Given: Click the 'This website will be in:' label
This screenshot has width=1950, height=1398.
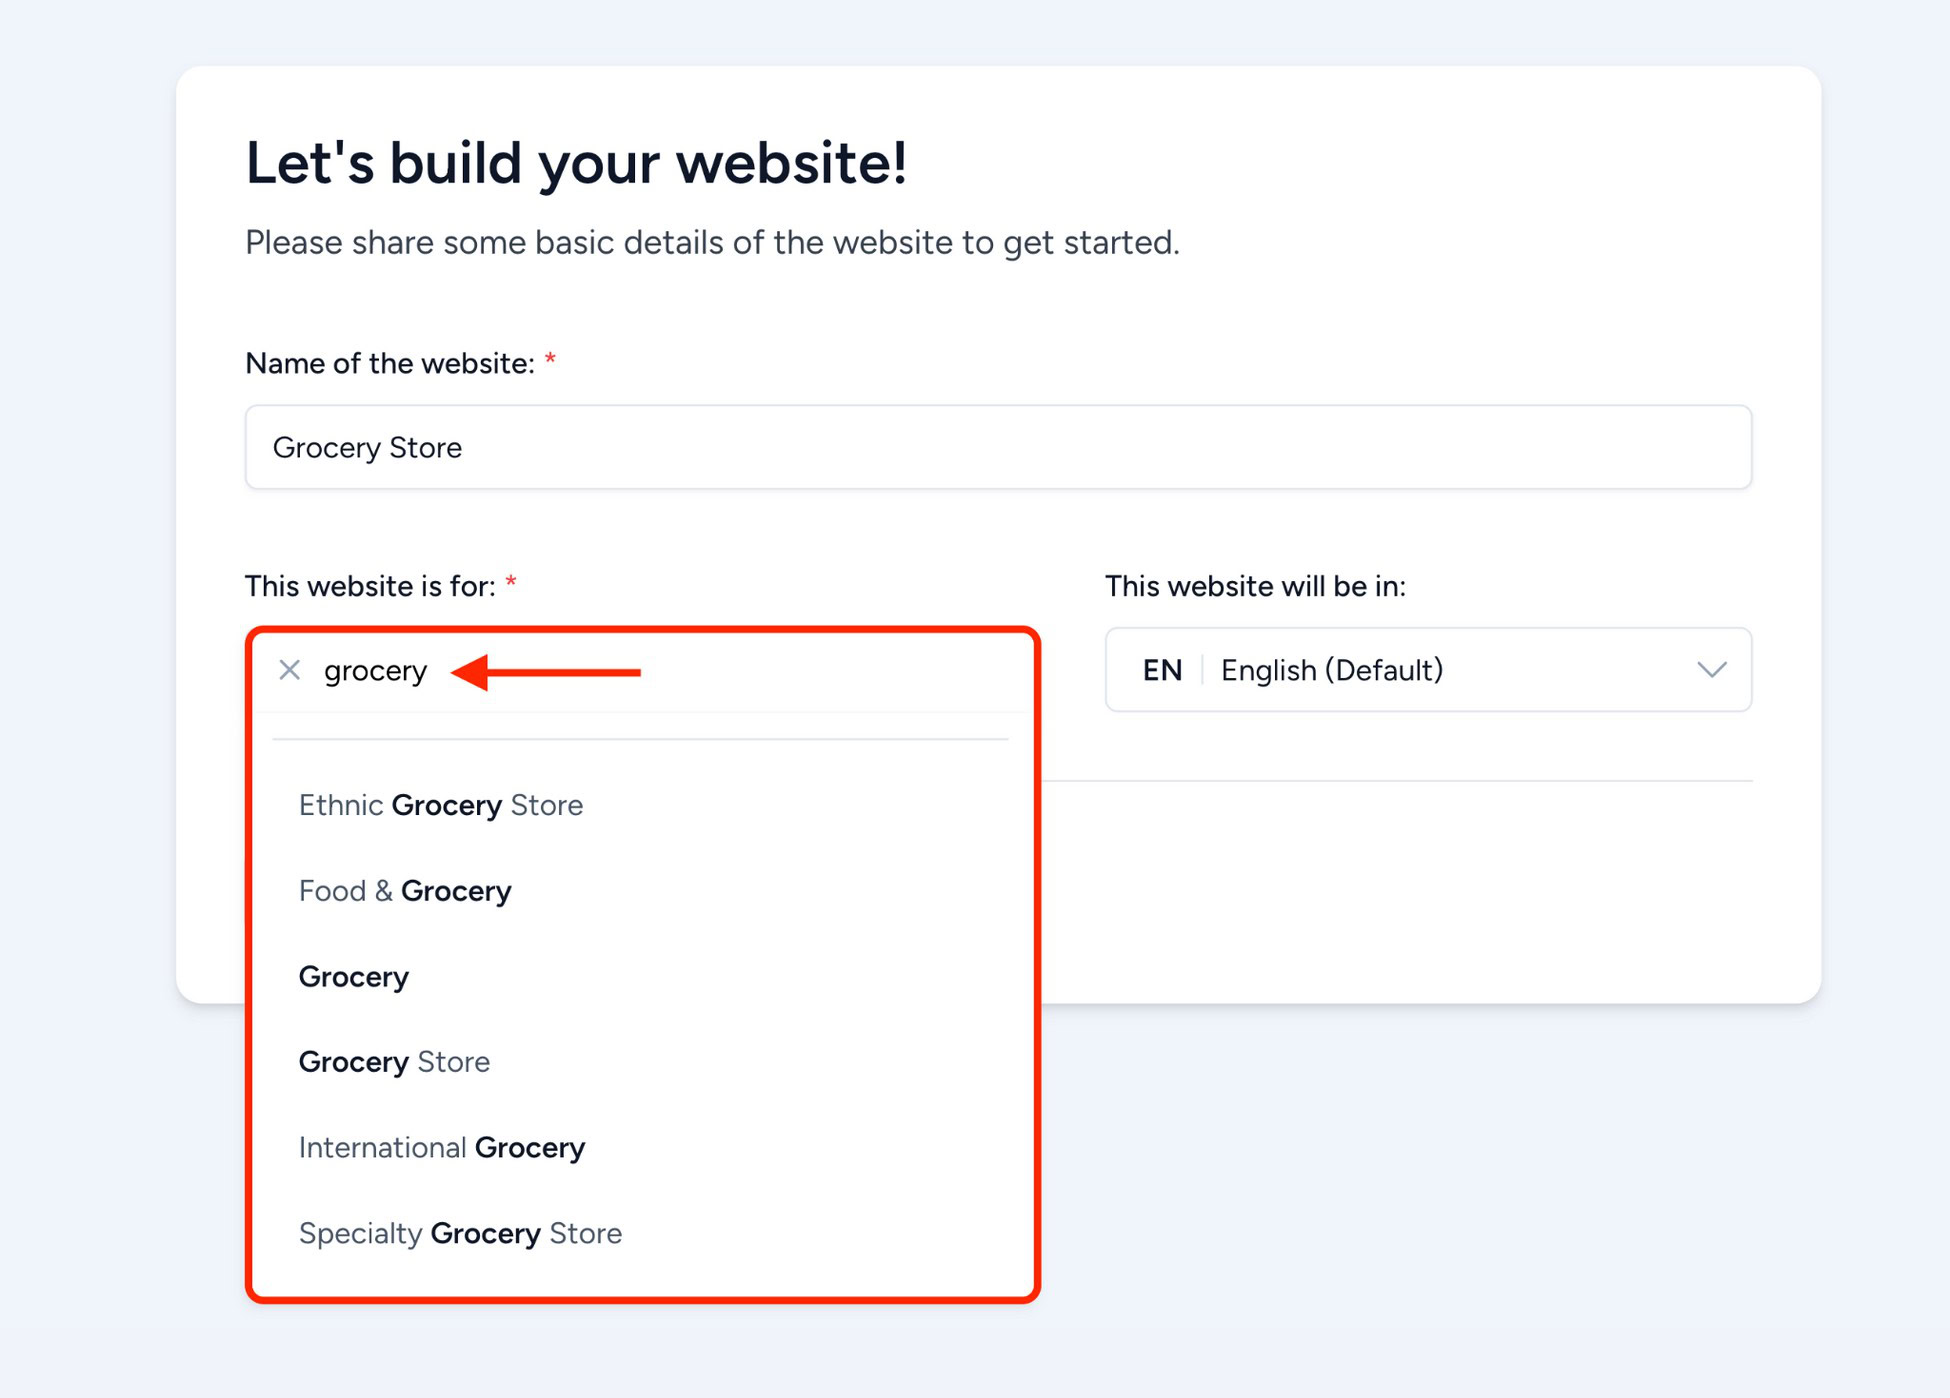Looking at the screenshot, I should tap(1255, 587).
